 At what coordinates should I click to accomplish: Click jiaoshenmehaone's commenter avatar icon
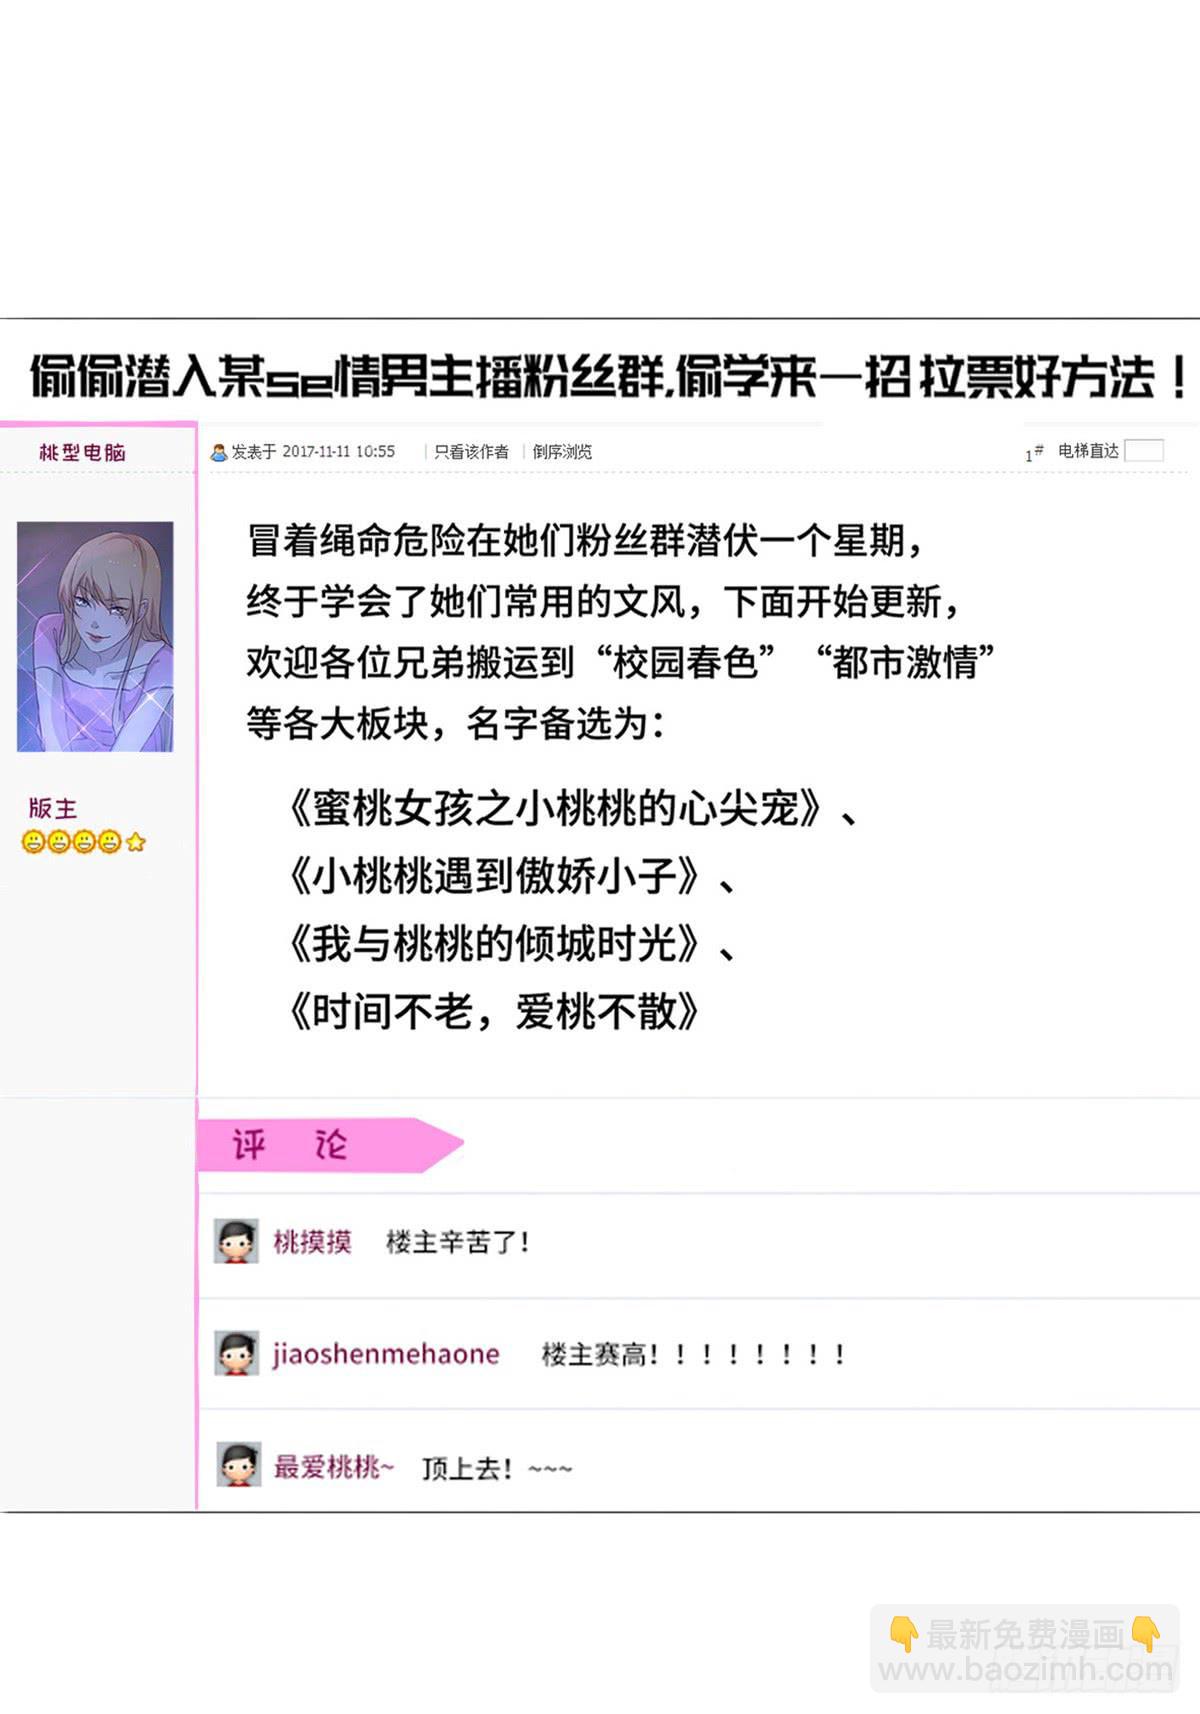coord(237,1353)
